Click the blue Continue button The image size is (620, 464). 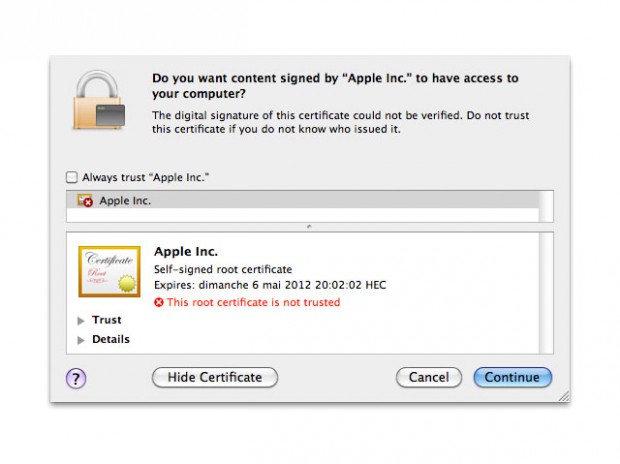click(x=512, y=378)
